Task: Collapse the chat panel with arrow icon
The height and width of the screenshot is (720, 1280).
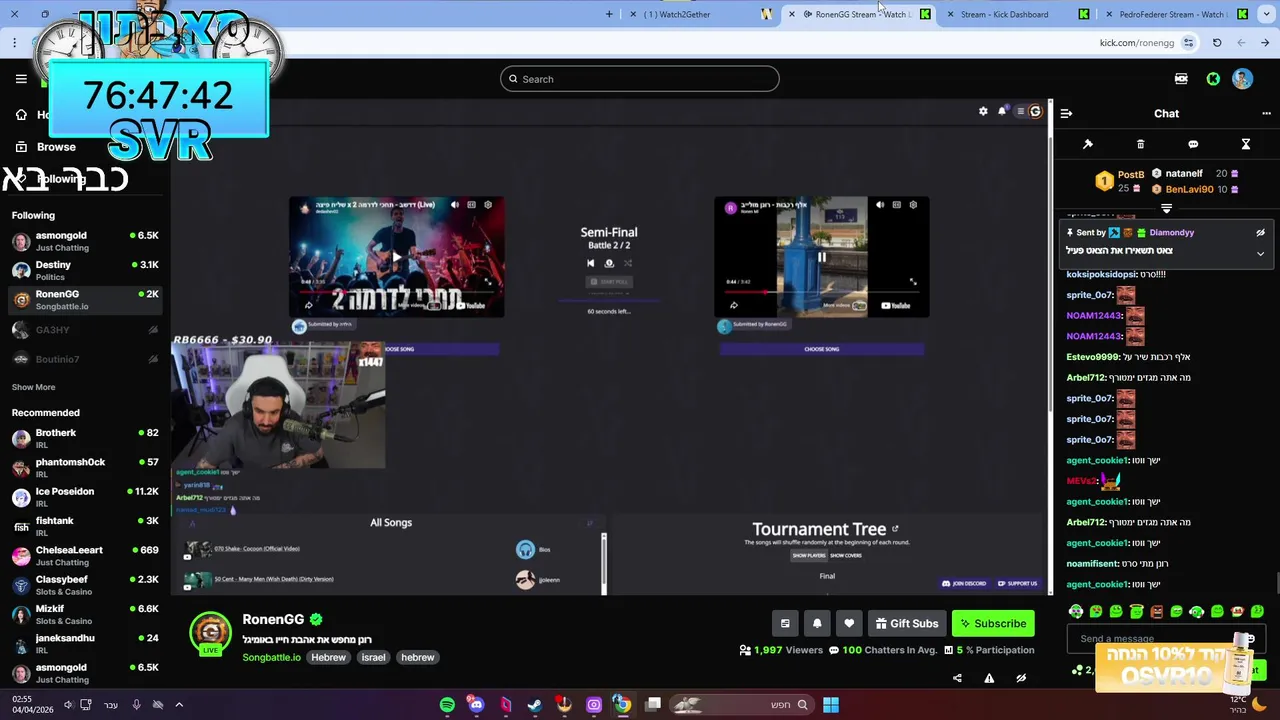Action: (1066, 113)
